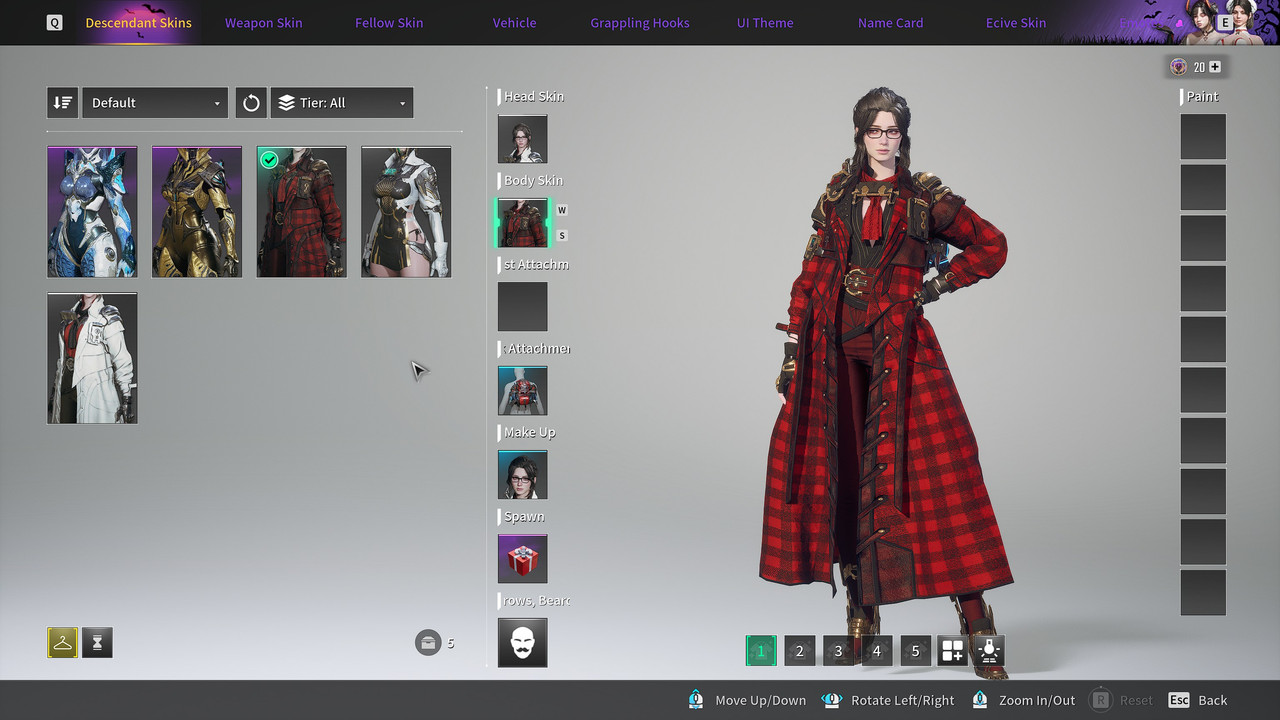This screenshot has width=1280, height=720.
Task: Expand the Tier: All filter dropdown
Action: pyautogui.click(x=342, y=103)
